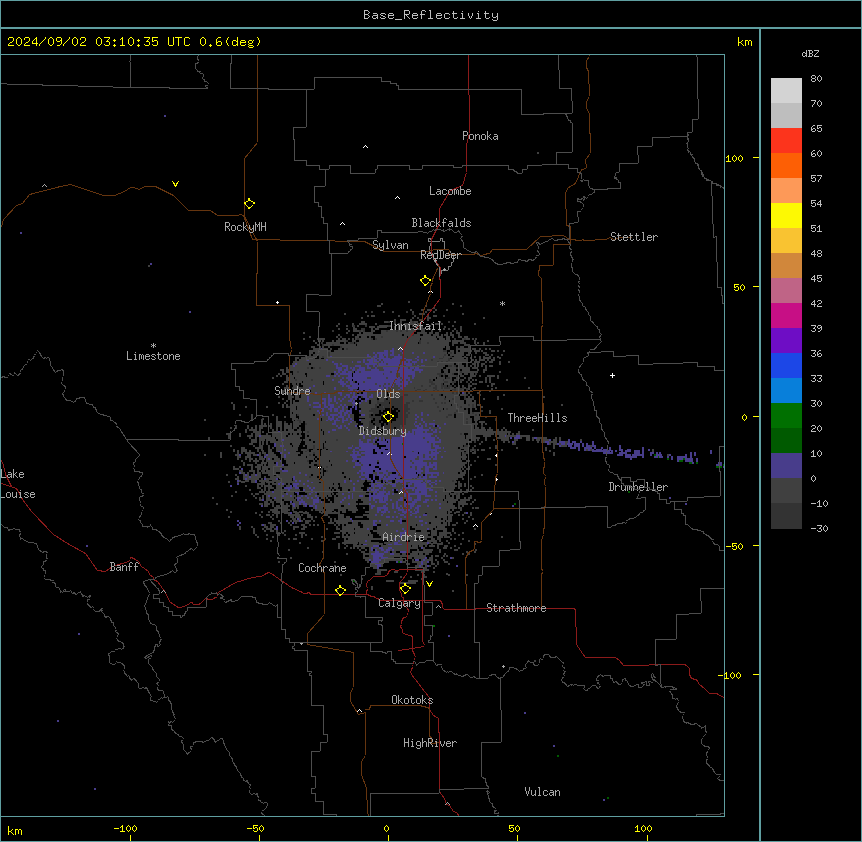Click the yellow radar site diamond between Olds and Didsbury

tap(388, 416)
